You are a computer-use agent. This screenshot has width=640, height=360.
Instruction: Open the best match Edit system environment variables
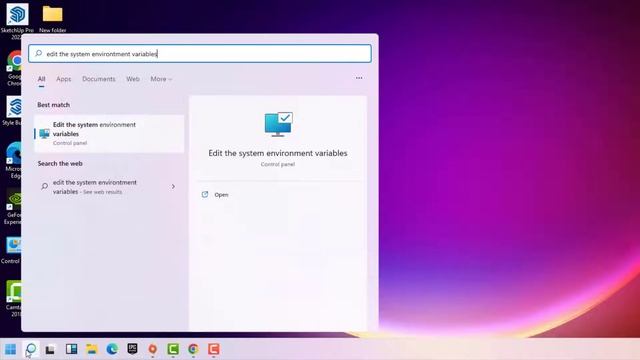click(109, 133)
